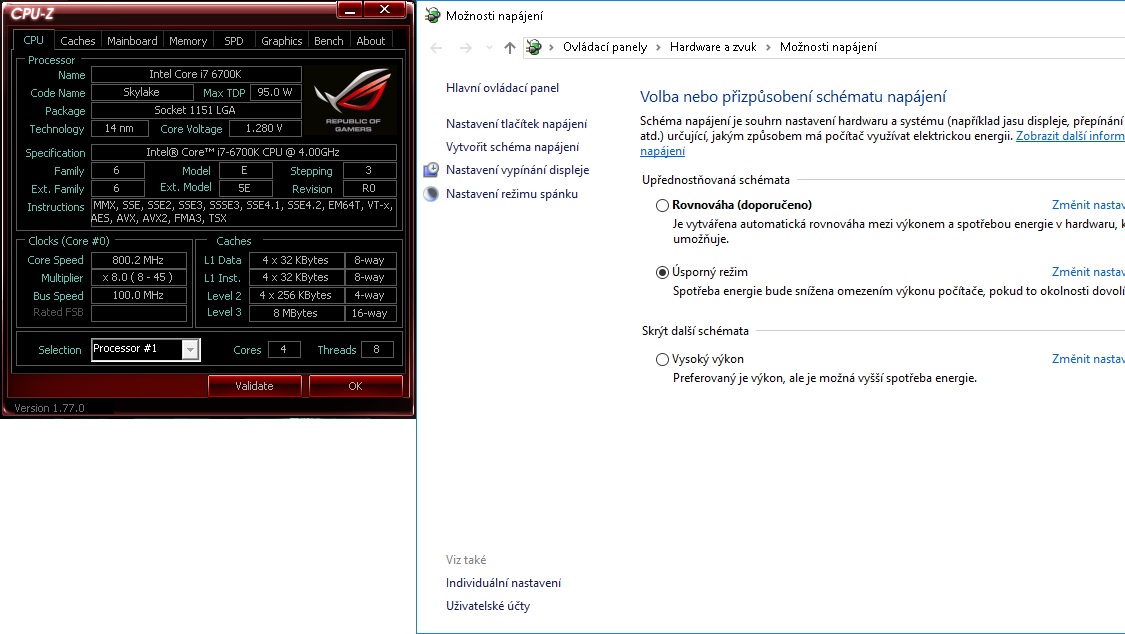Click the Bus Speed value 100.0 MHz
Screen dimensions: 1125x634
click(138, 295)
